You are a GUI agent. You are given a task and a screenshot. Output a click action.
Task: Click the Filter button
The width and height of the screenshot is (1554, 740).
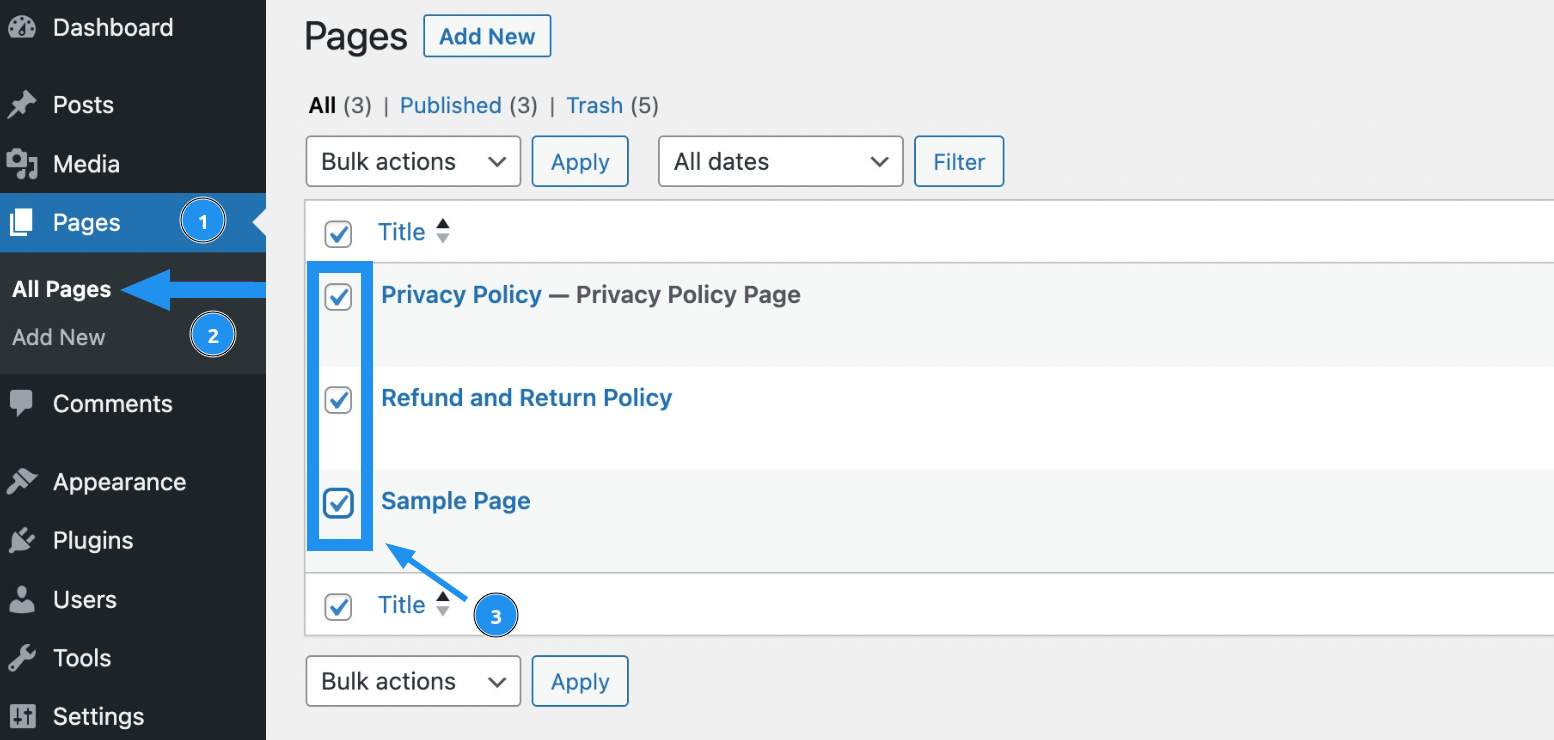click(x=959, y=162)
